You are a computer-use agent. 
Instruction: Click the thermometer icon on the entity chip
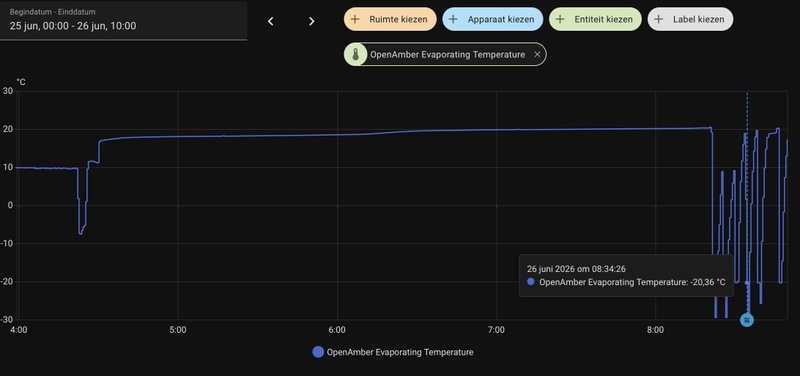coord(356,55)
